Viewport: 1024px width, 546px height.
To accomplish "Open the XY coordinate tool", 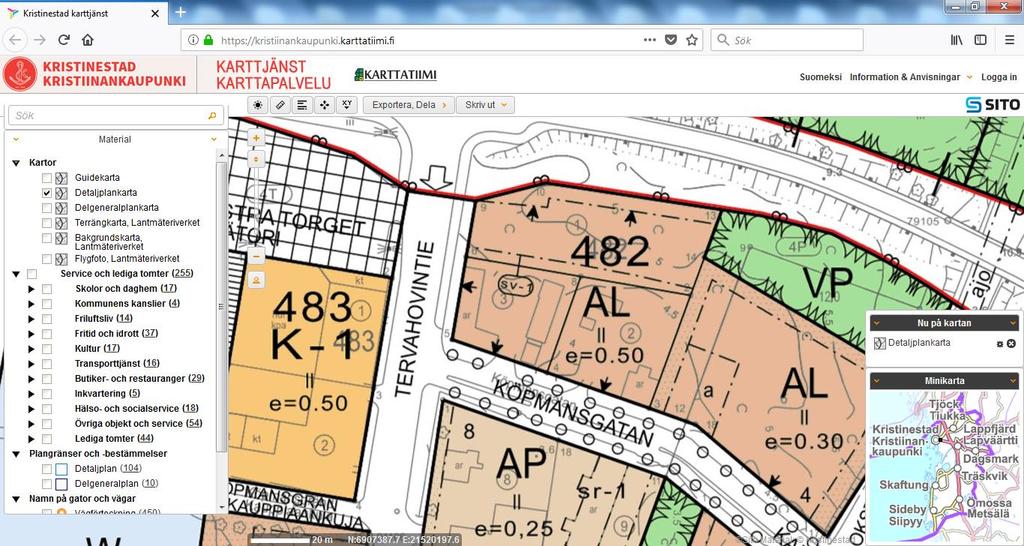I will pos(347,105).
